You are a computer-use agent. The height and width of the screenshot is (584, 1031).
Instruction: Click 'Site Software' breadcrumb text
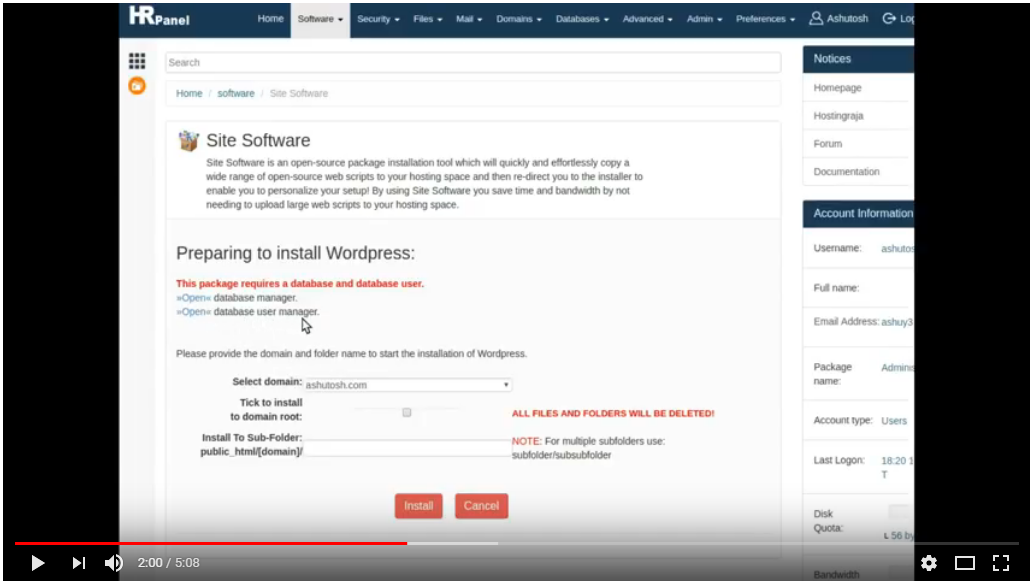click(x=299, y=93)
